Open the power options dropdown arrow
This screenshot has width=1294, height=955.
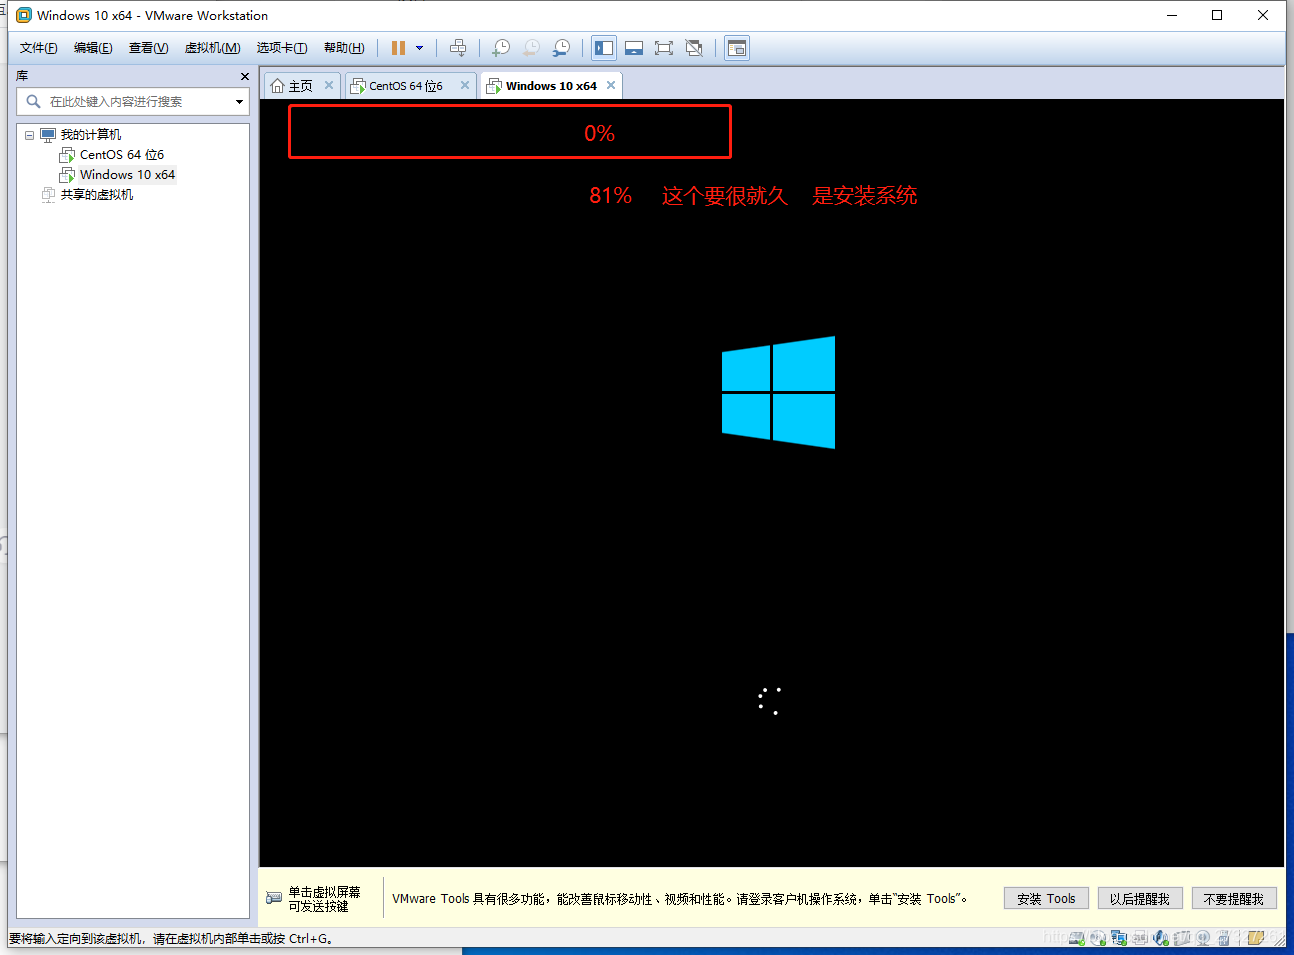point(420,48)
